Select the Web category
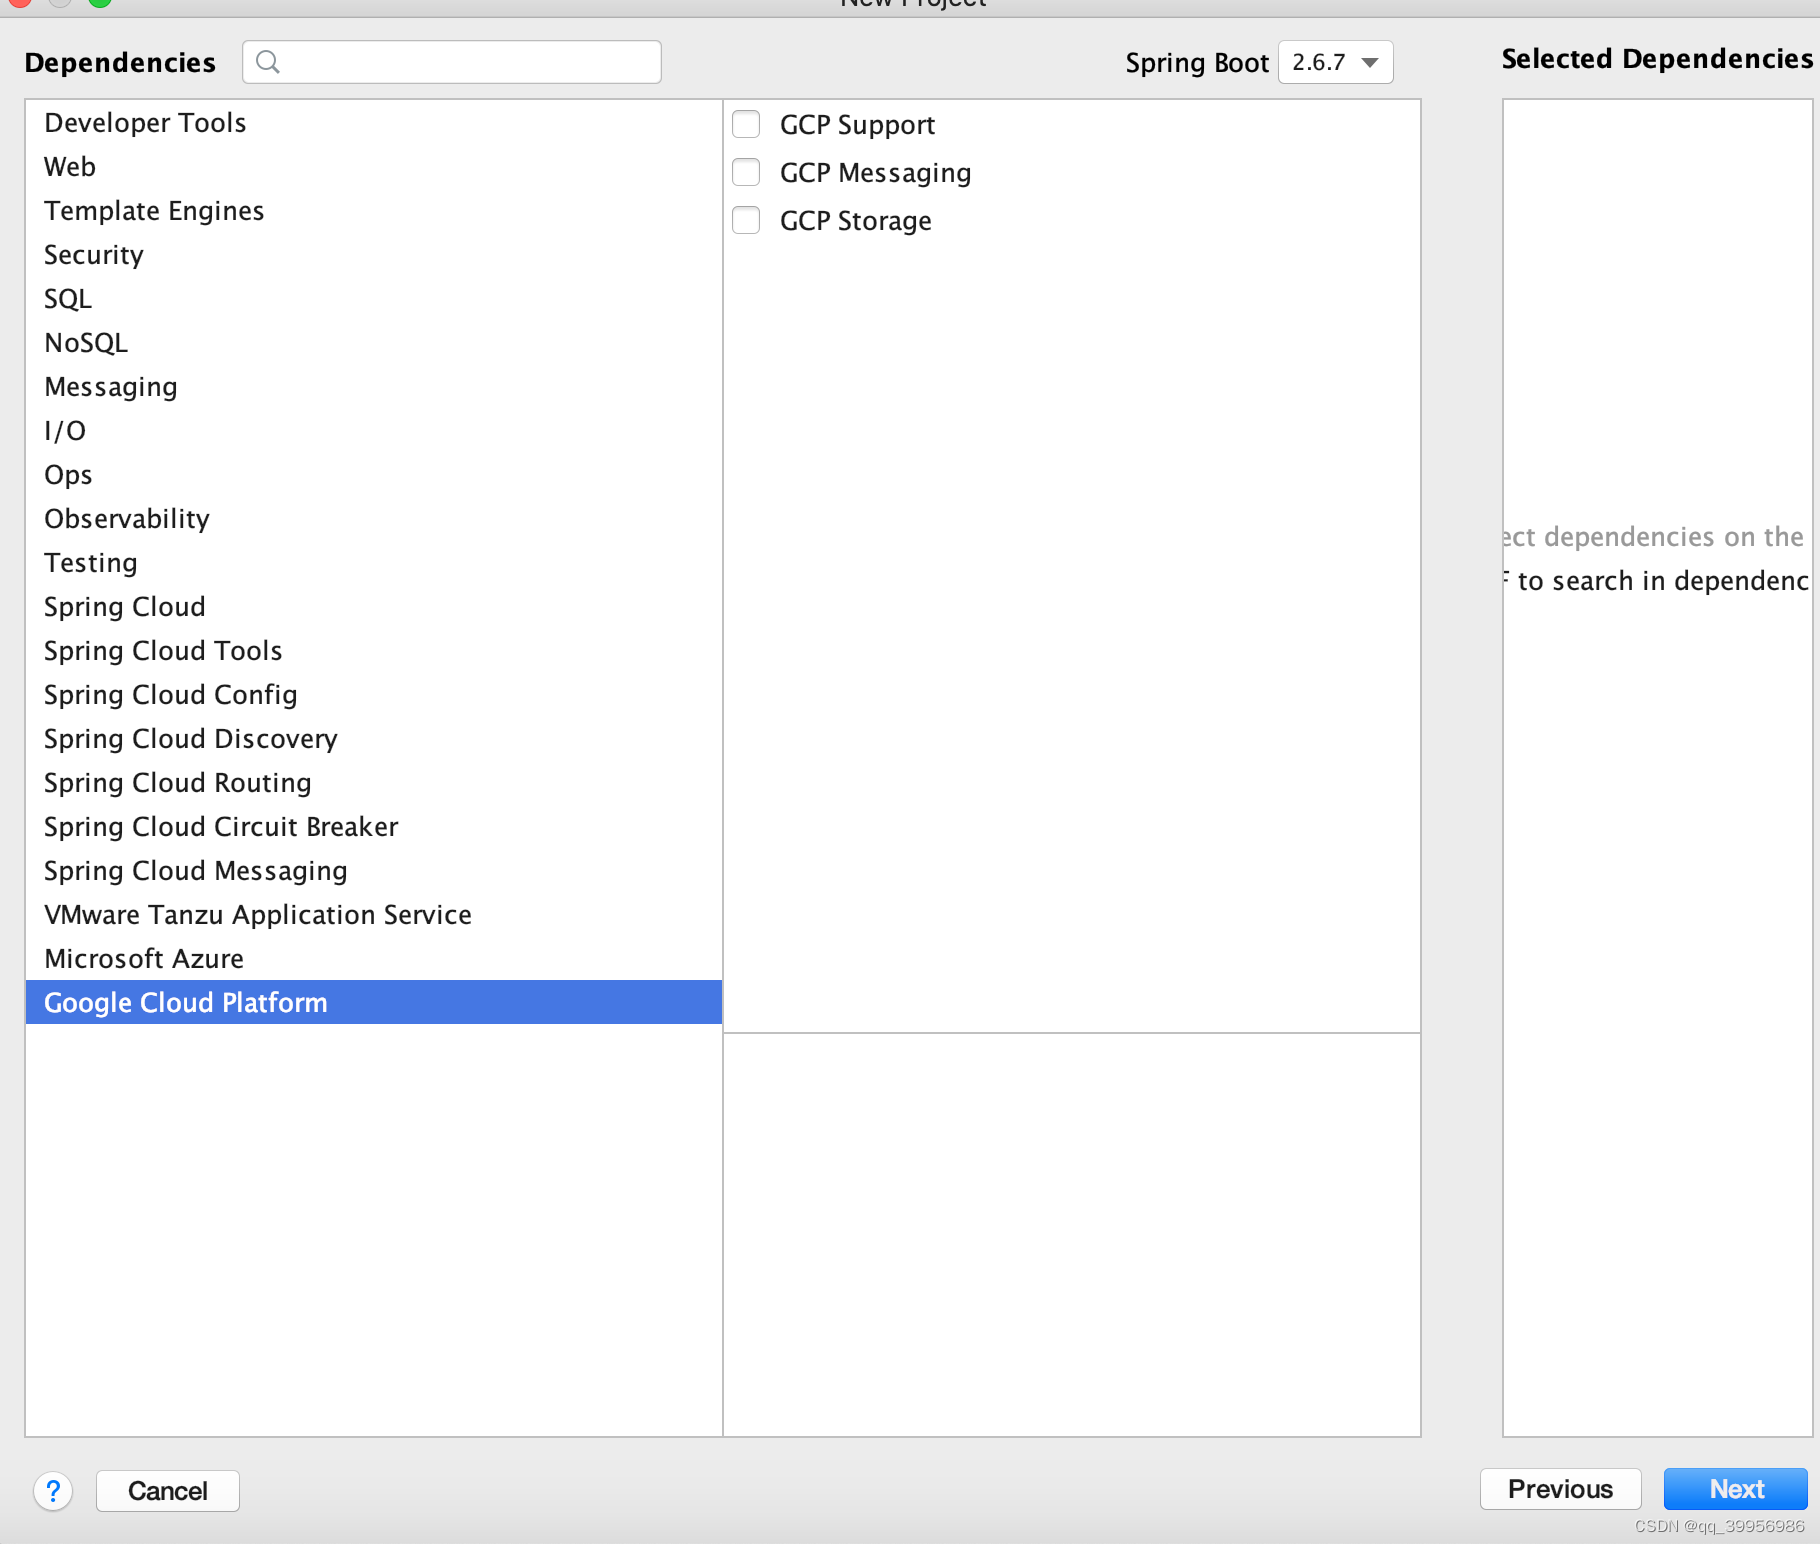Viewport: 1820px width, 1544px height. click(x=374, y=167)
